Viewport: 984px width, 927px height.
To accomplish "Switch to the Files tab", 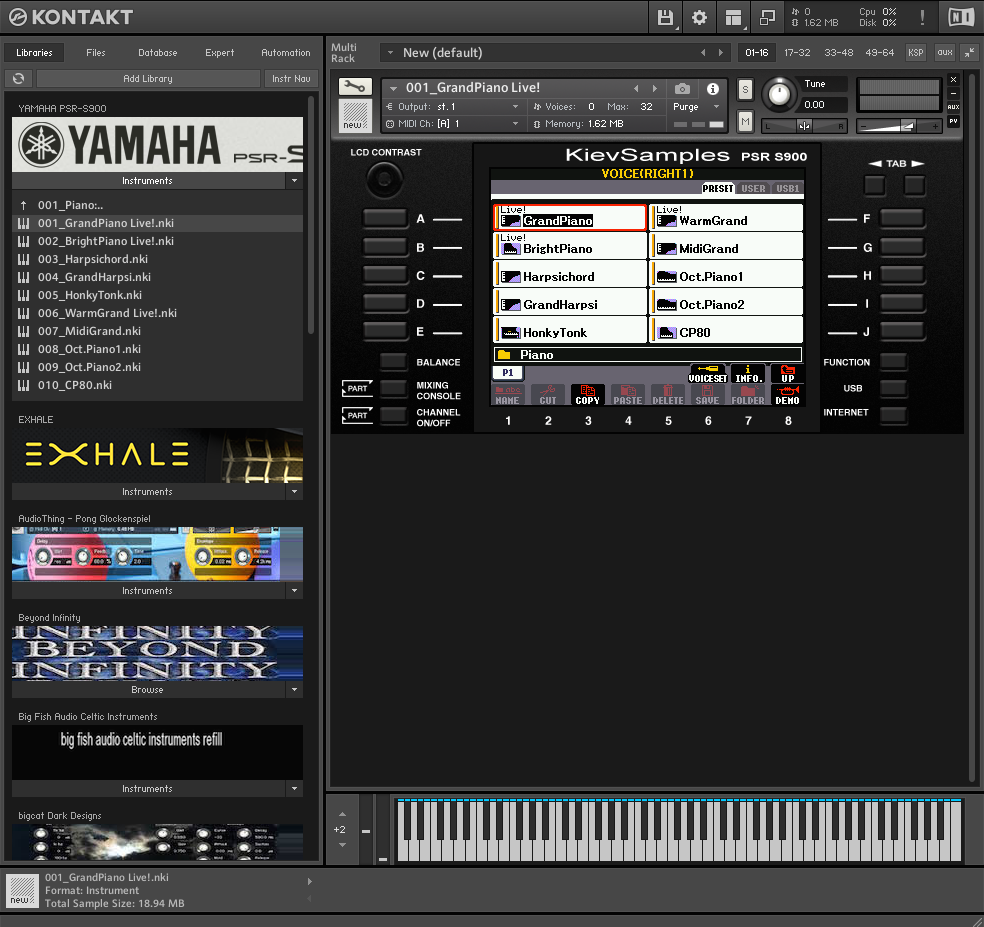I will click(x=96, y=53).
